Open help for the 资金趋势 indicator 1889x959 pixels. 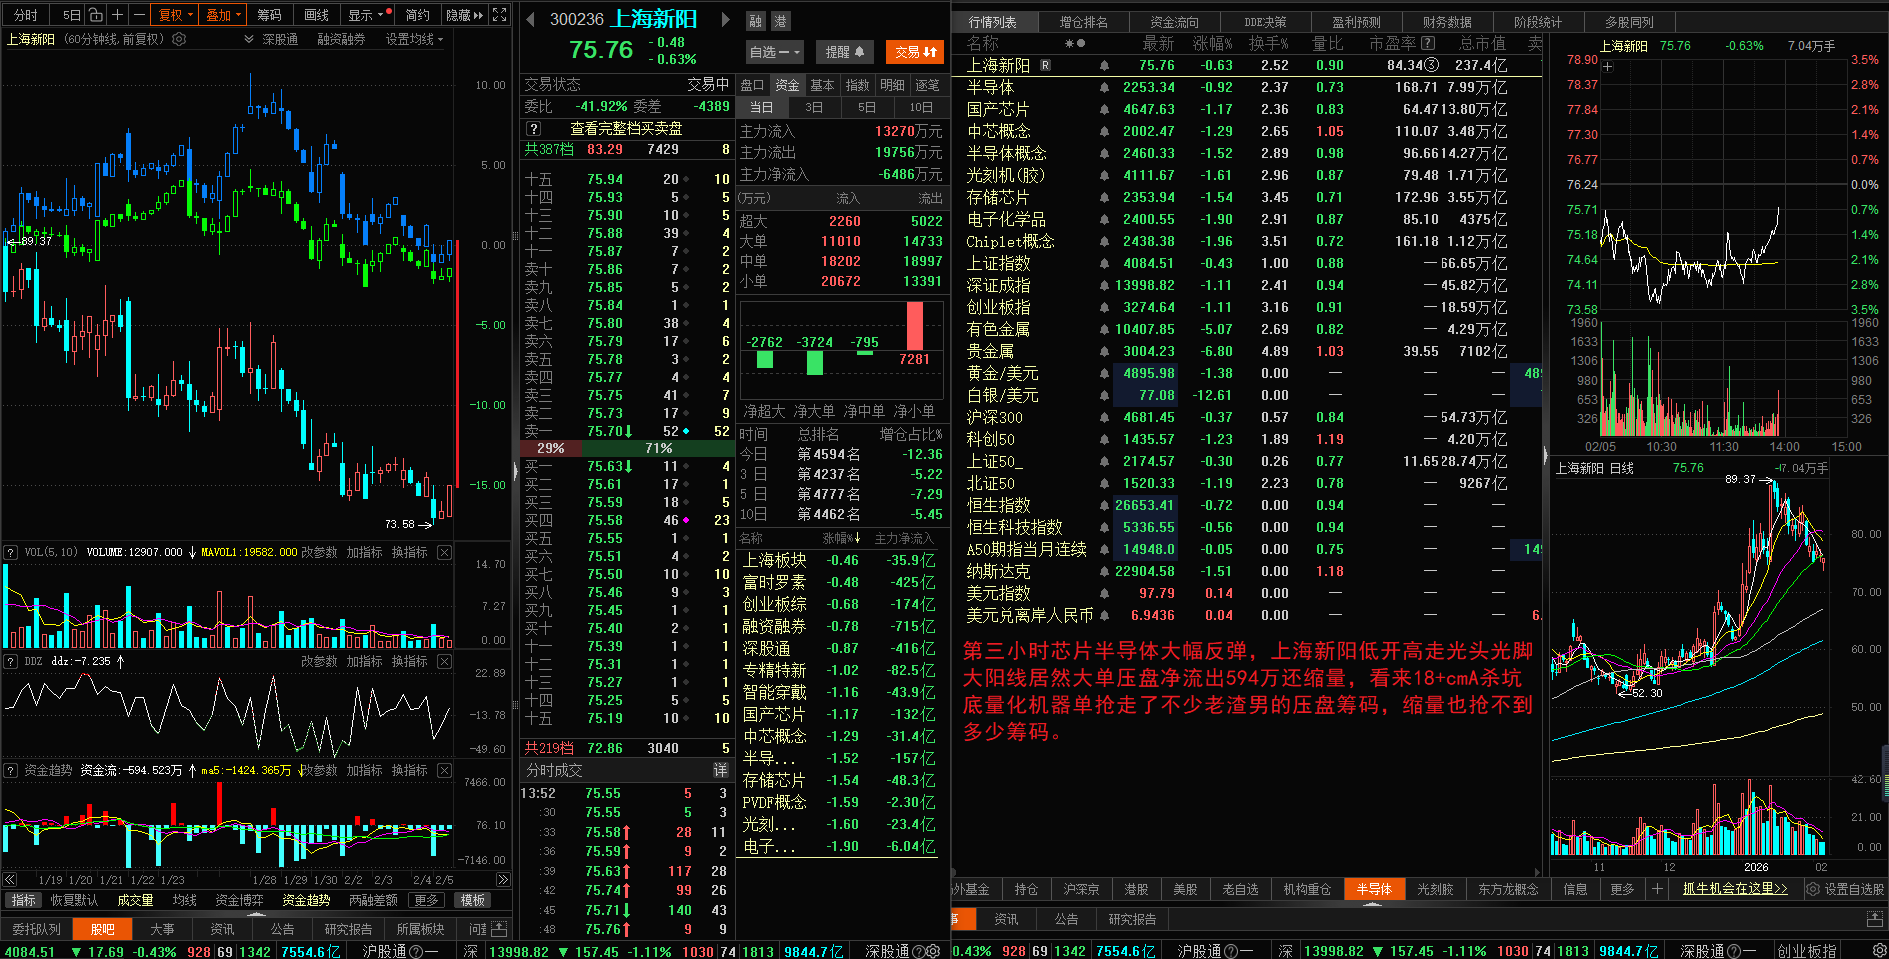(11, 770)
